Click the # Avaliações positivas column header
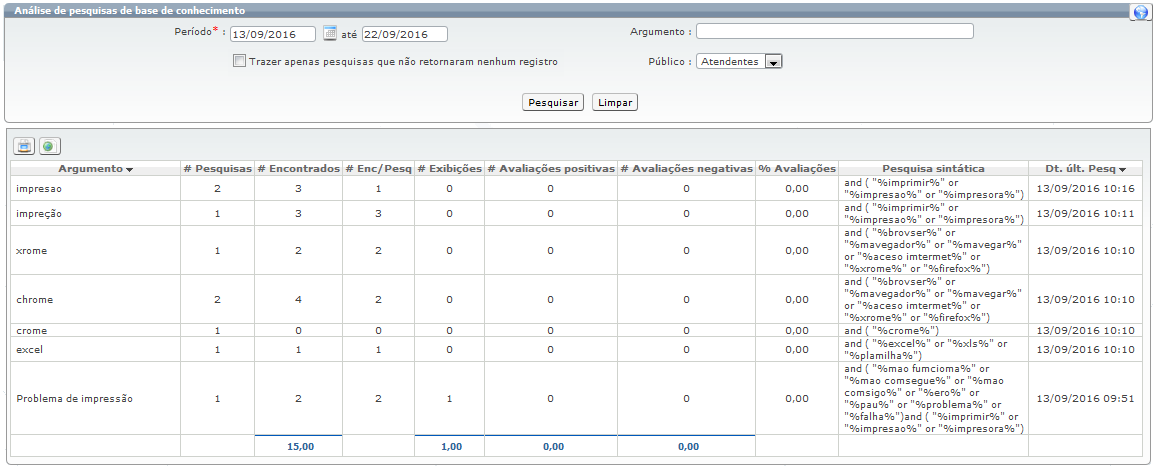The width and height of the screenshot is (1157, 468). click(x=550, y=169)
